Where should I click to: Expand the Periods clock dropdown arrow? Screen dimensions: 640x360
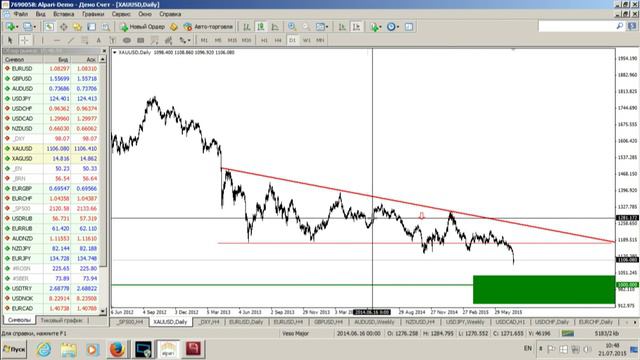coord(398,27)
